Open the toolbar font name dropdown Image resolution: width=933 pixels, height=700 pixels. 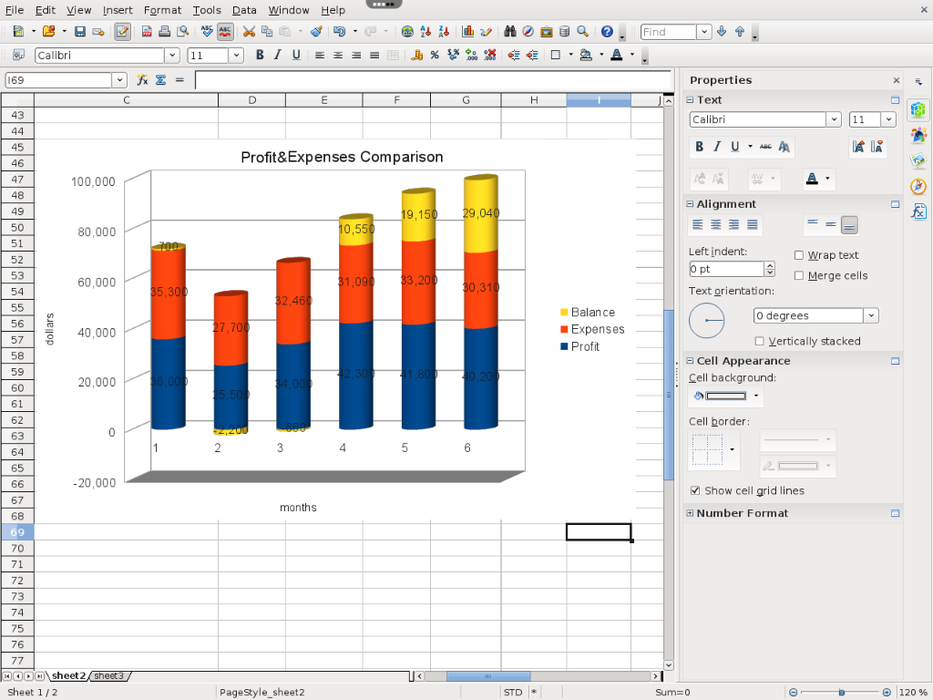172,56
